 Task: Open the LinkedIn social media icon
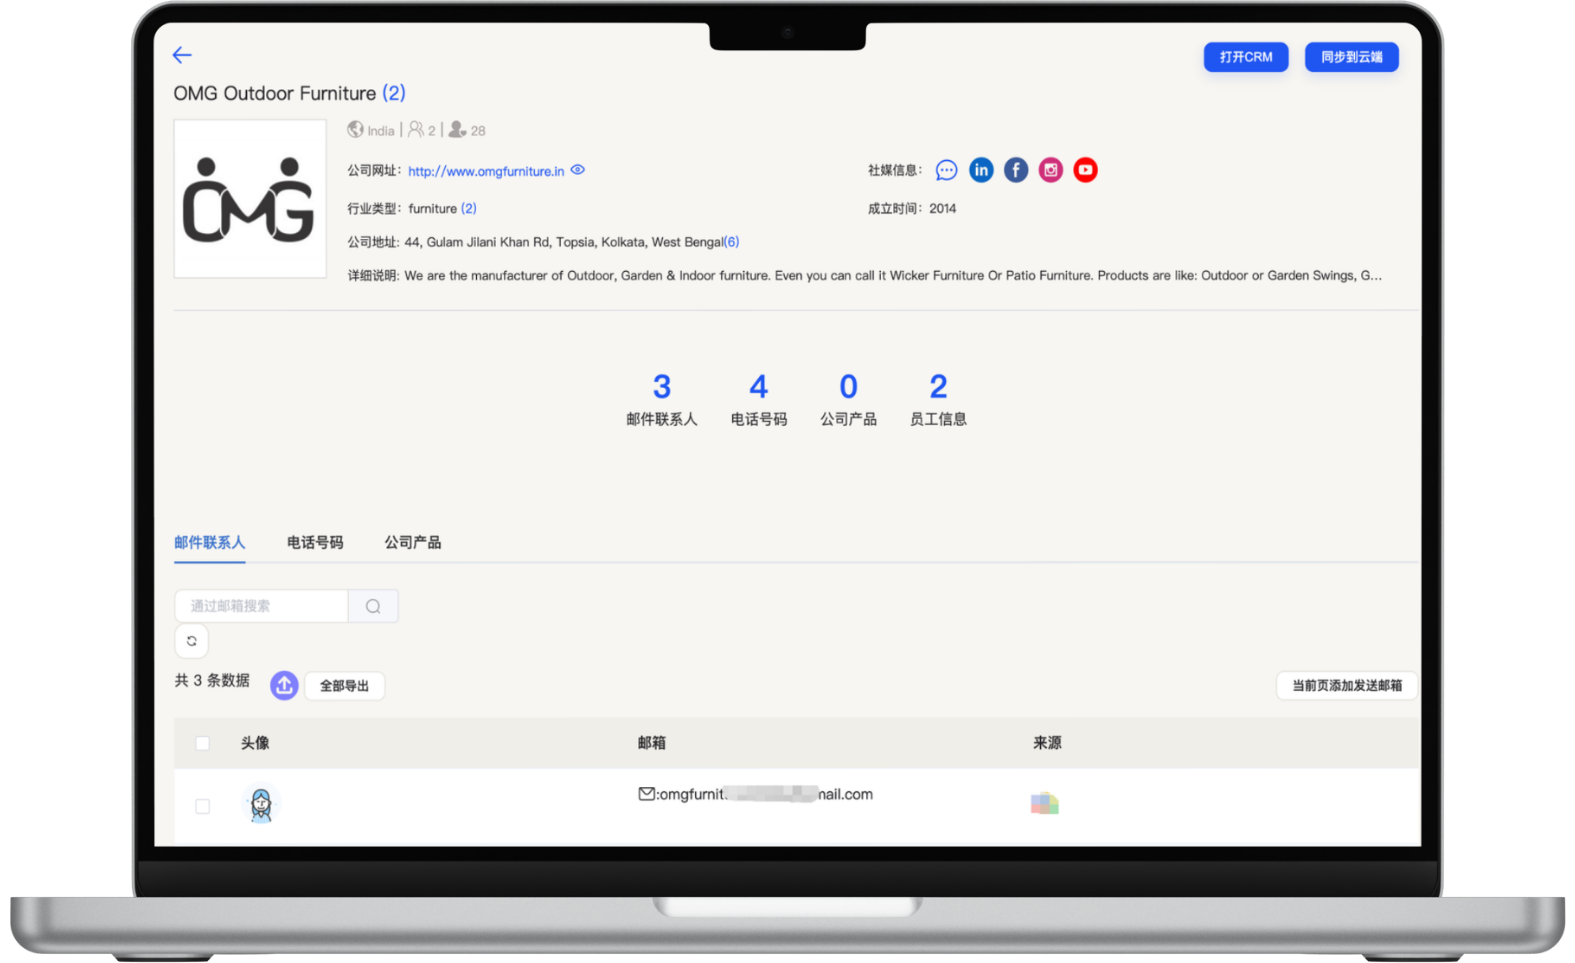point(981,170)
